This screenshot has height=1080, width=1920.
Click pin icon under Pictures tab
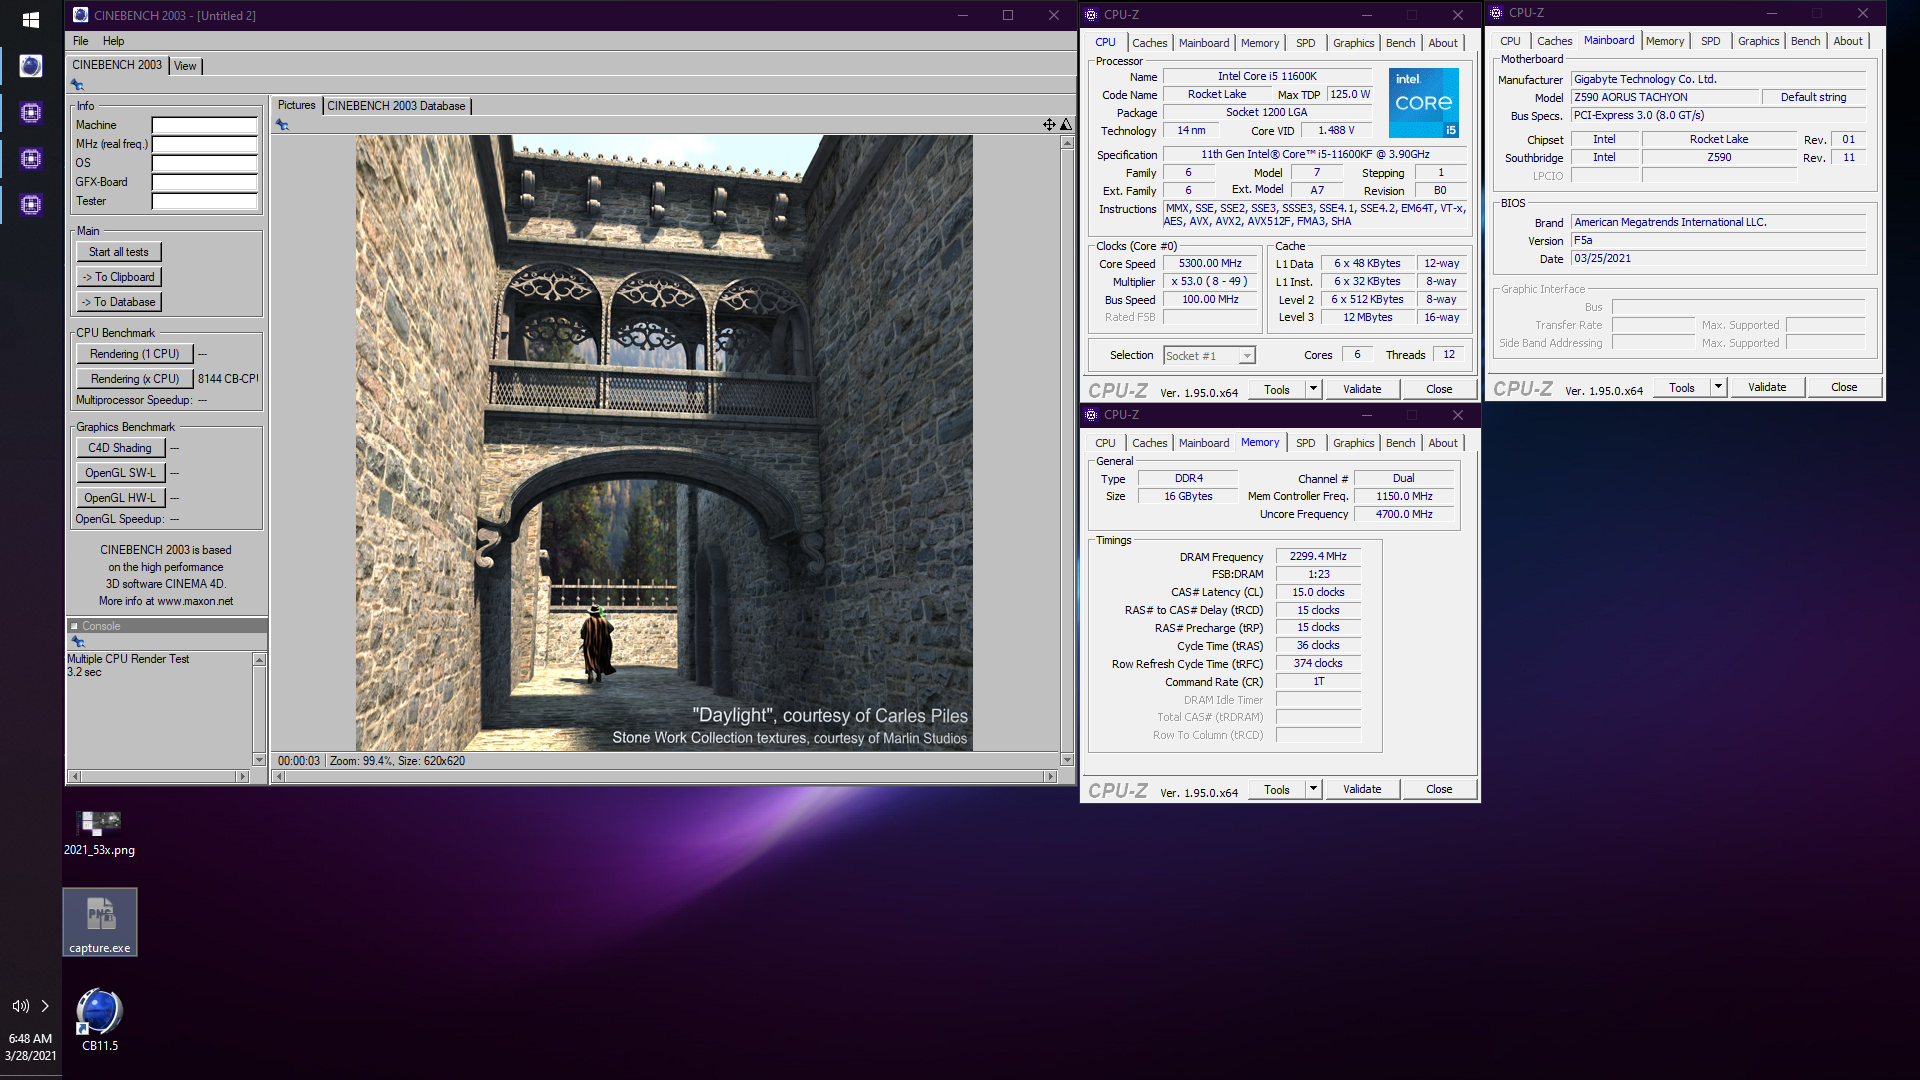[x=283, y=125]
